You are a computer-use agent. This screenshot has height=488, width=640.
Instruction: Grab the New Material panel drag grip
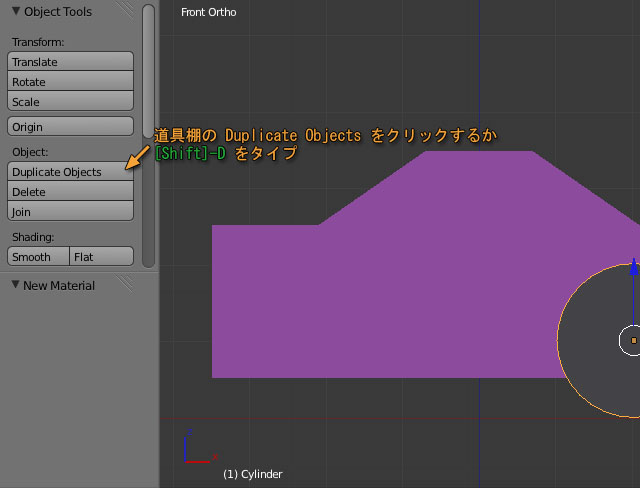pyautogui.click(x=126, y=285)
